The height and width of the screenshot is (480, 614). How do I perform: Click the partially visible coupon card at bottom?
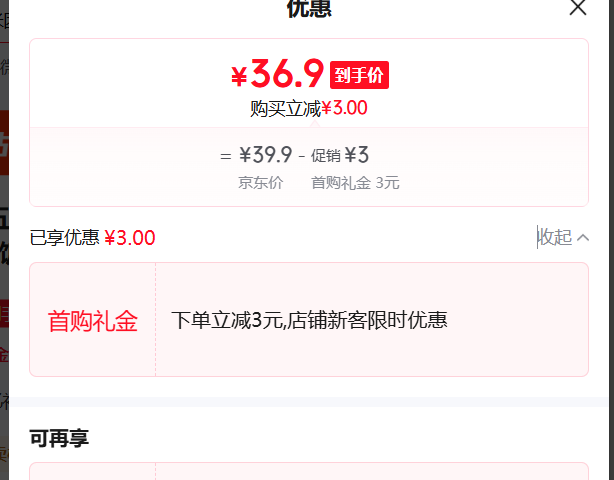[x=309, y=471]
